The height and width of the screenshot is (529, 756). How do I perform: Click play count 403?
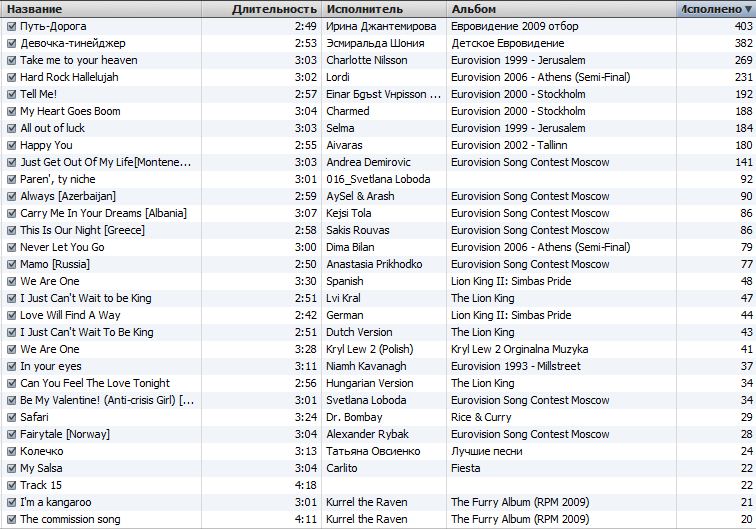pos(743,27)
